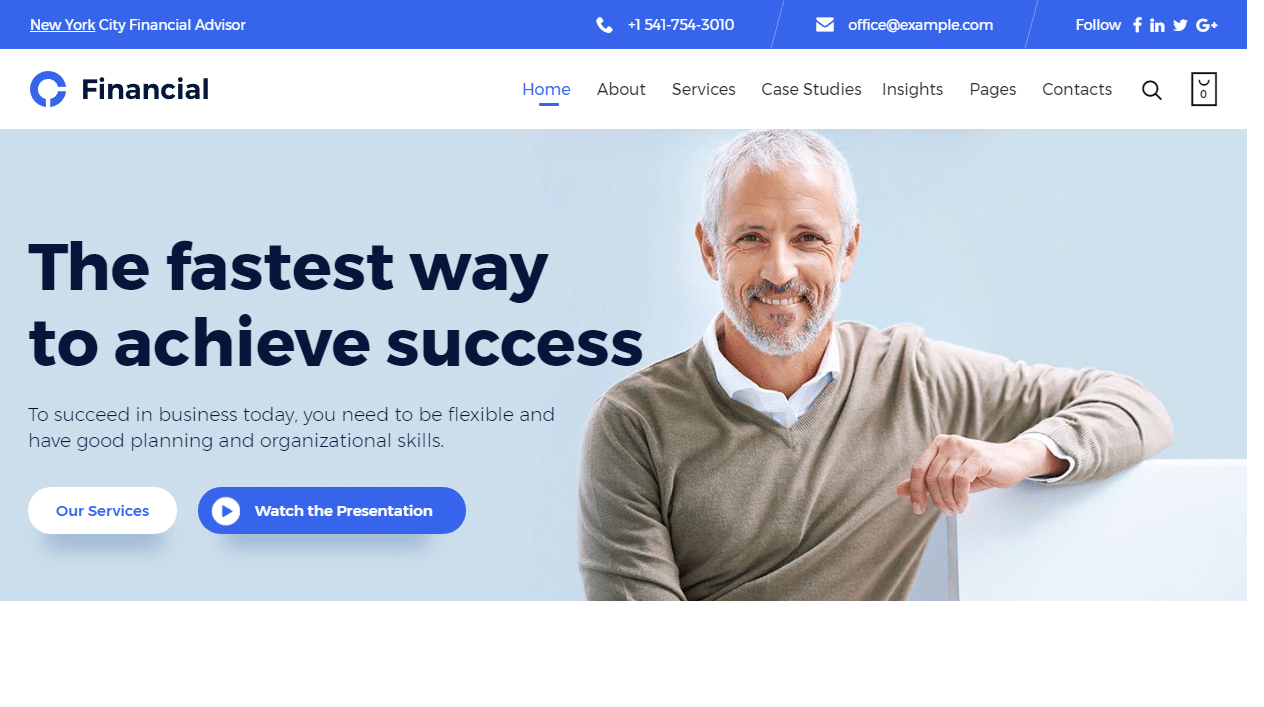Select the Insights menu item
The width and height of the screenshot is (1264, 707).
coord(913,89)
